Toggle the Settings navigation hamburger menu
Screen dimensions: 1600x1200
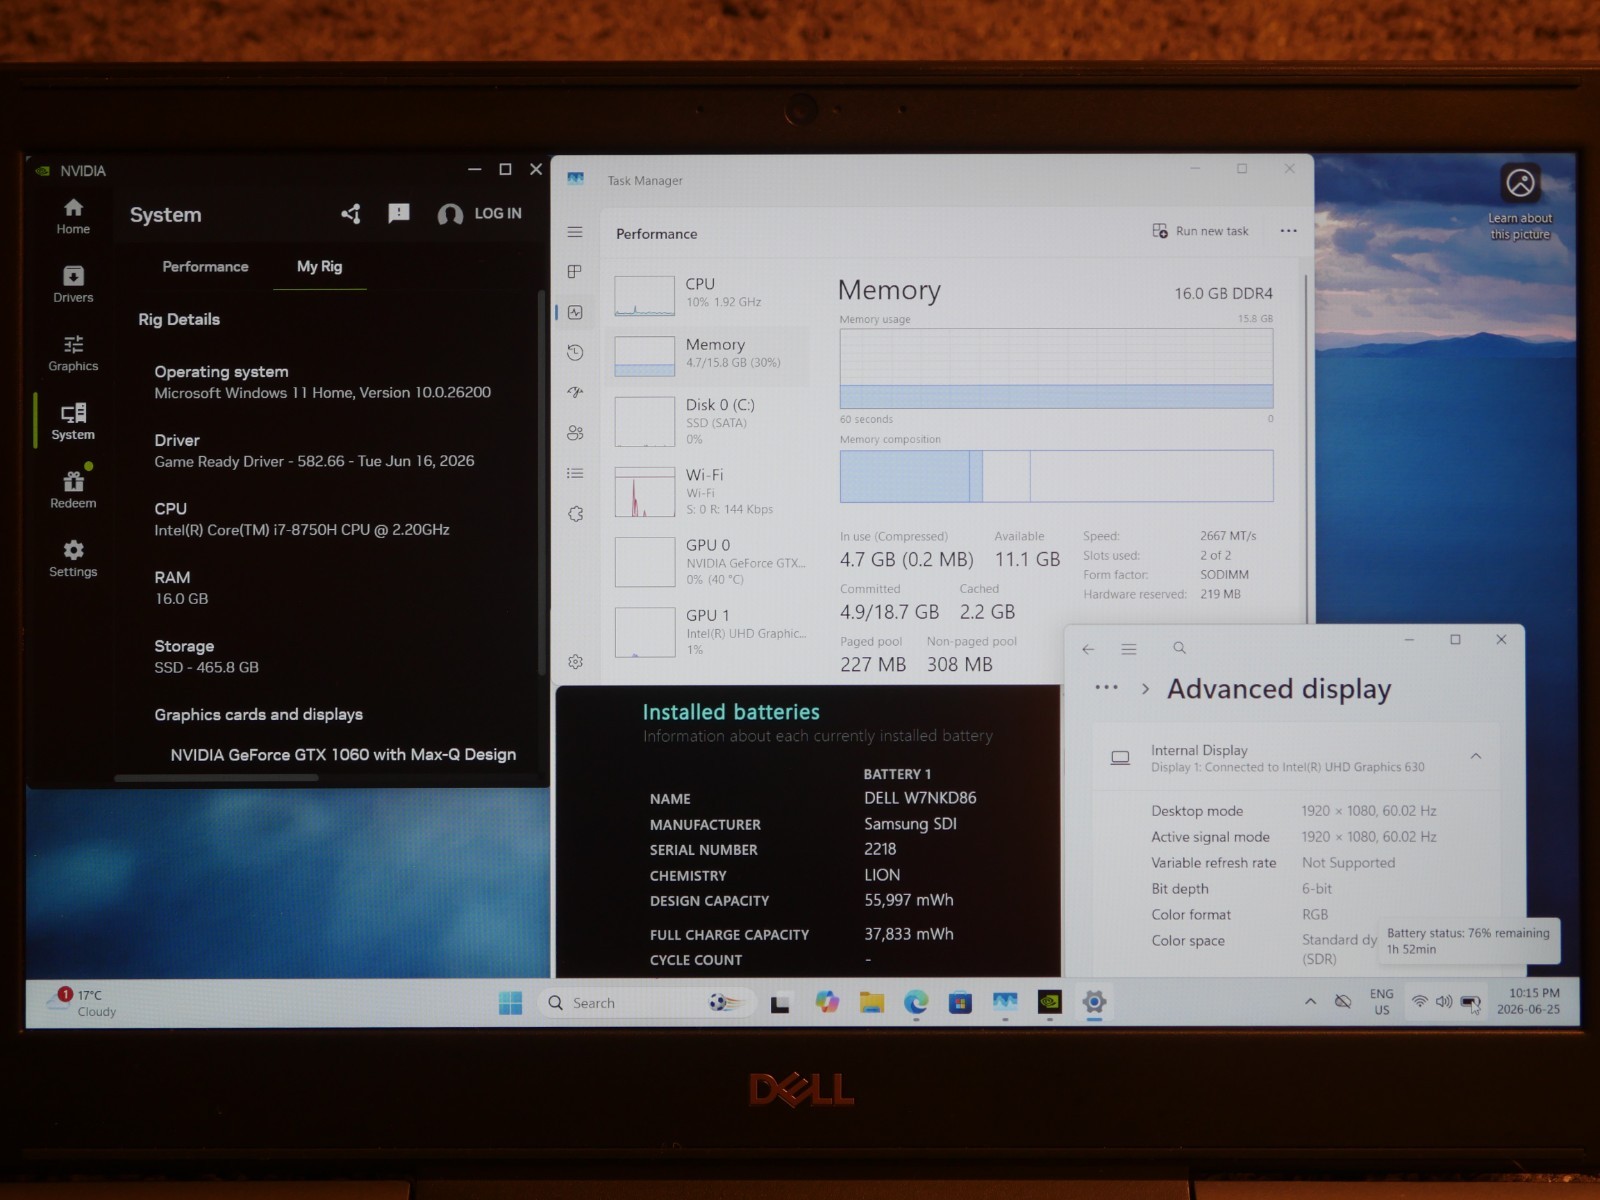pyautogui.click(x=1129, y=649)
